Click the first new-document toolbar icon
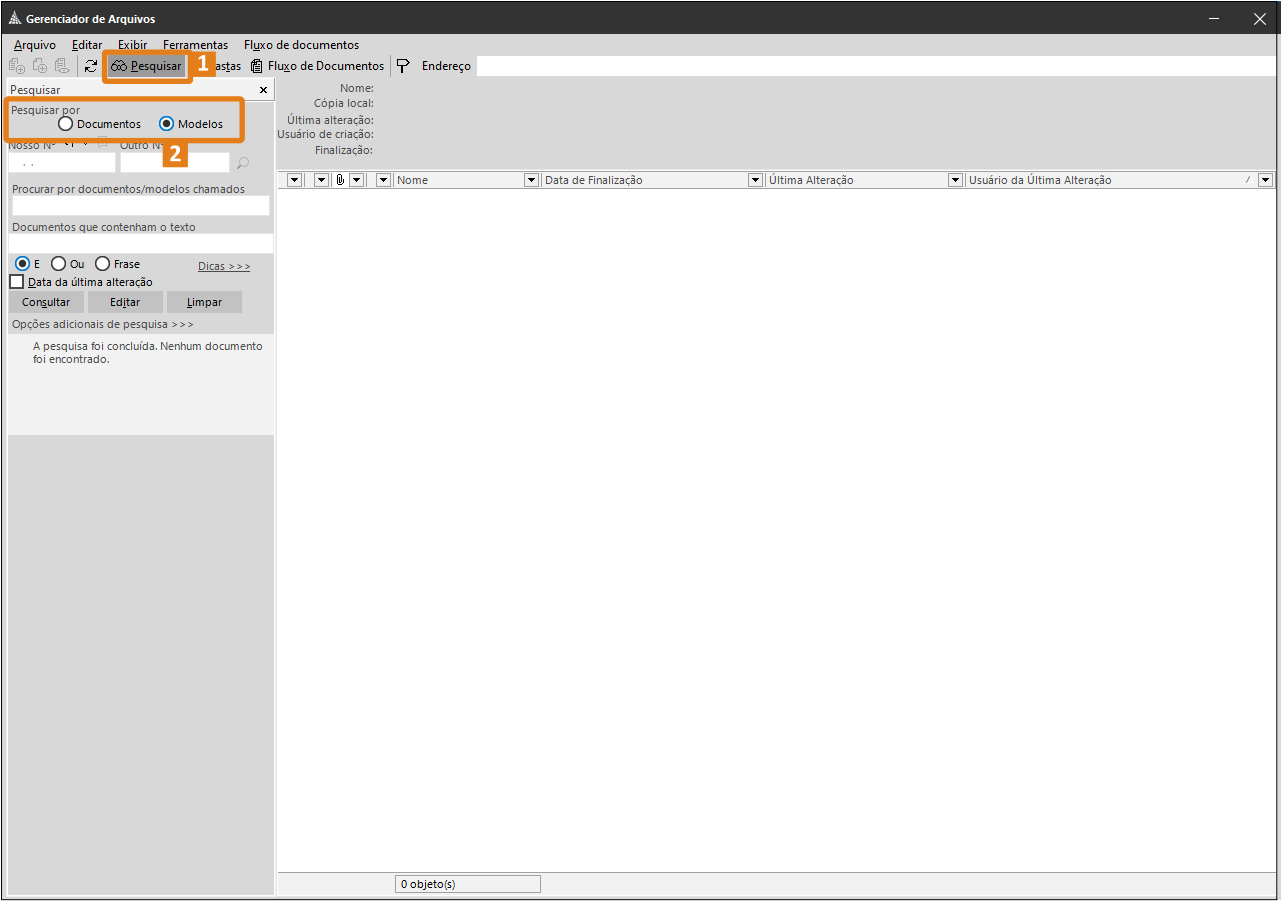The image size is (1281, 901). 17,66
